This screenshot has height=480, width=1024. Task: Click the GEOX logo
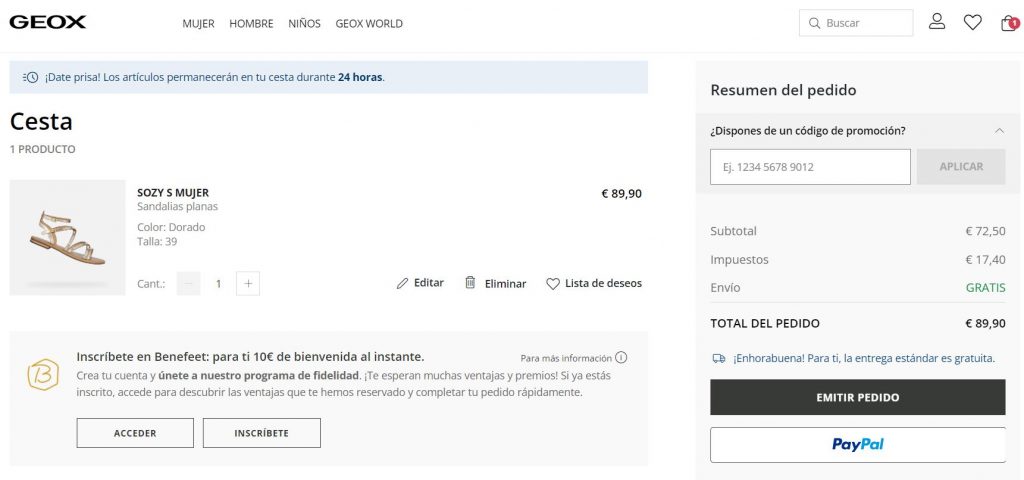click(48, 22)
